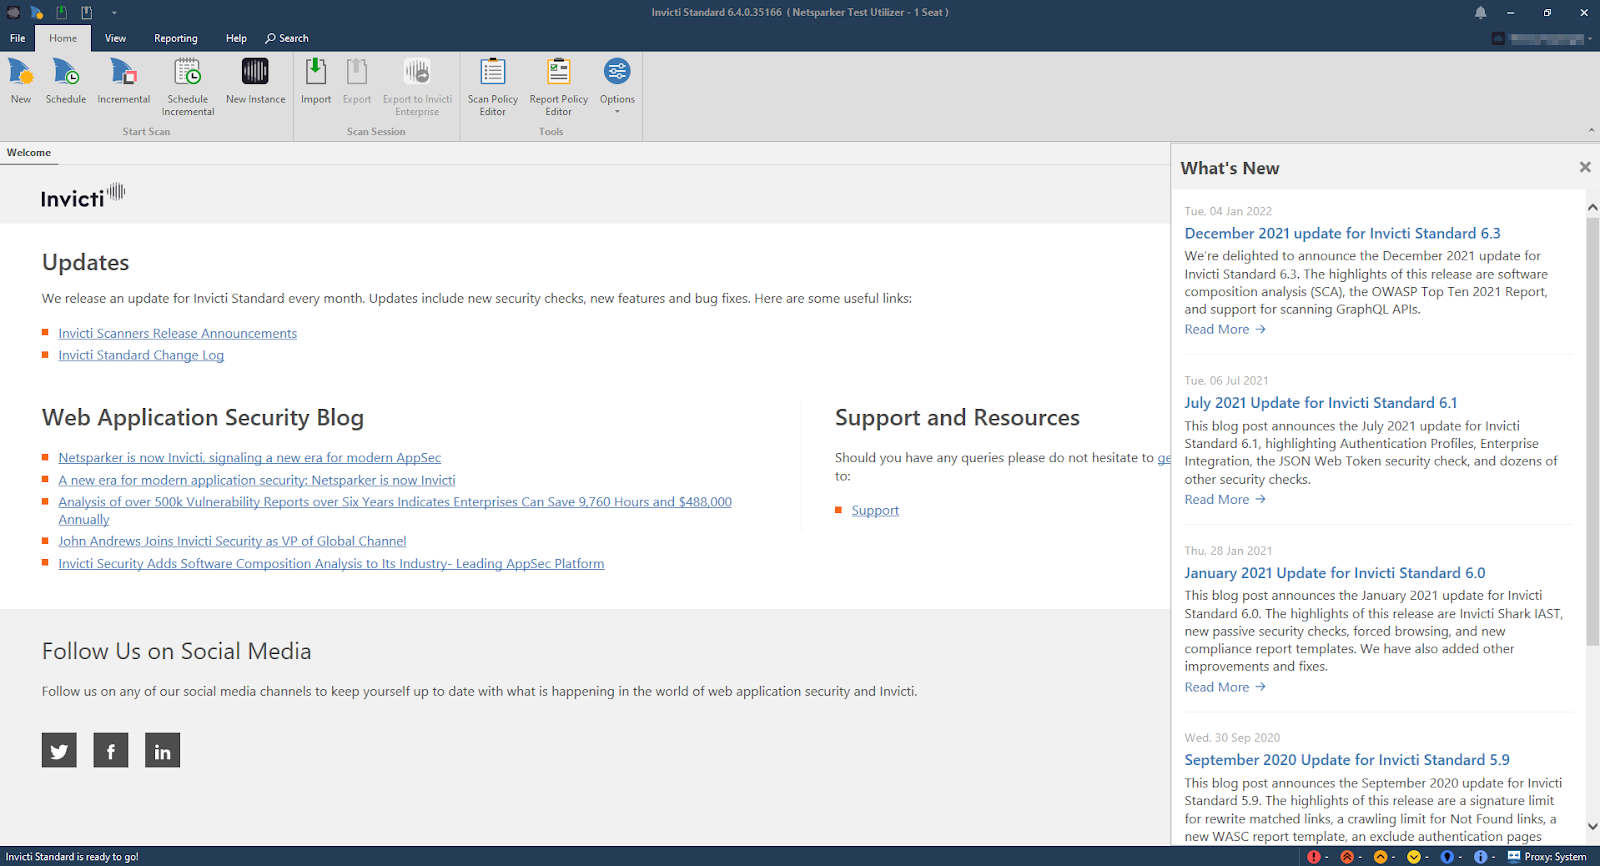Open January 2021 Update for Invicti Standard 6.0

(1334, 573)
